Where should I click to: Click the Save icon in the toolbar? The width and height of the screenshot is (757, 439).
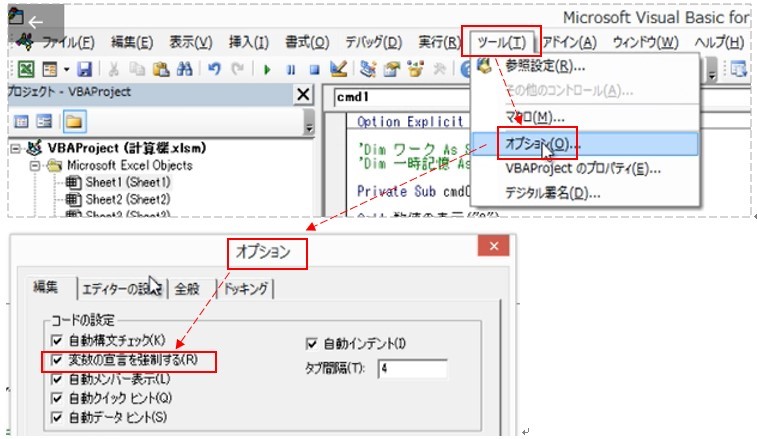pyautogui.click(x=84, y=69)
